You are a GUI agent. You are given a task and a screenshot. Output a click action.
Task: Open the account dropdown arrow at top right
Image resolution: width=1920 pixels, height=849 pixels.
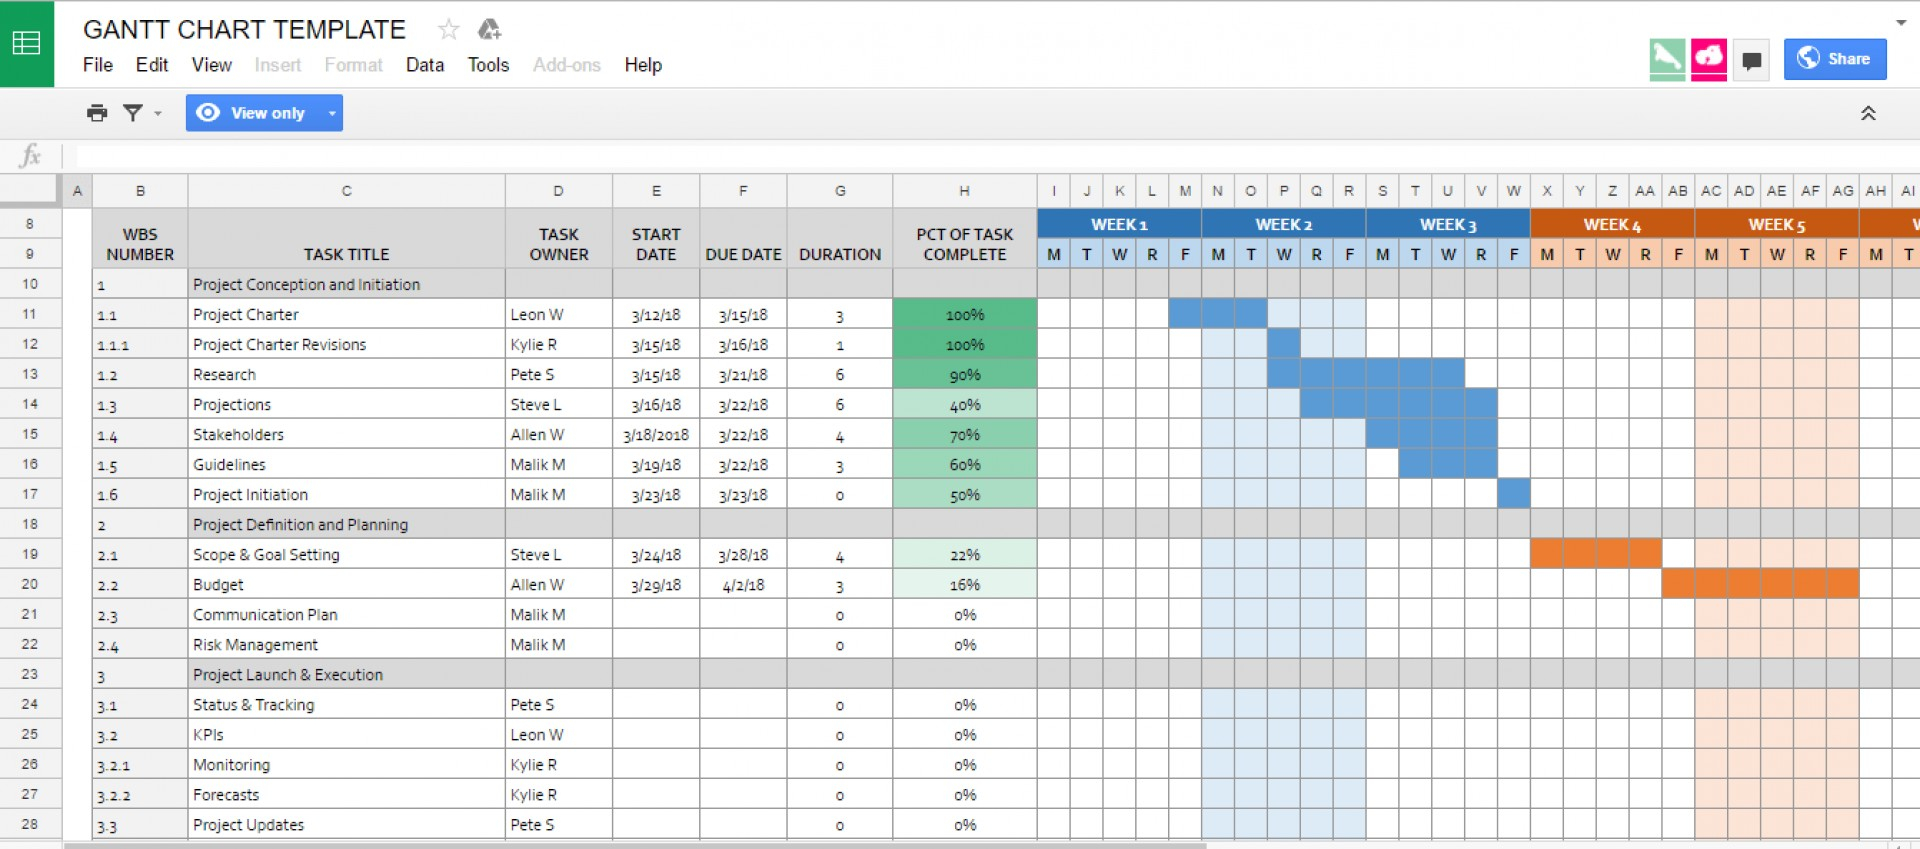click(1901, 22)
